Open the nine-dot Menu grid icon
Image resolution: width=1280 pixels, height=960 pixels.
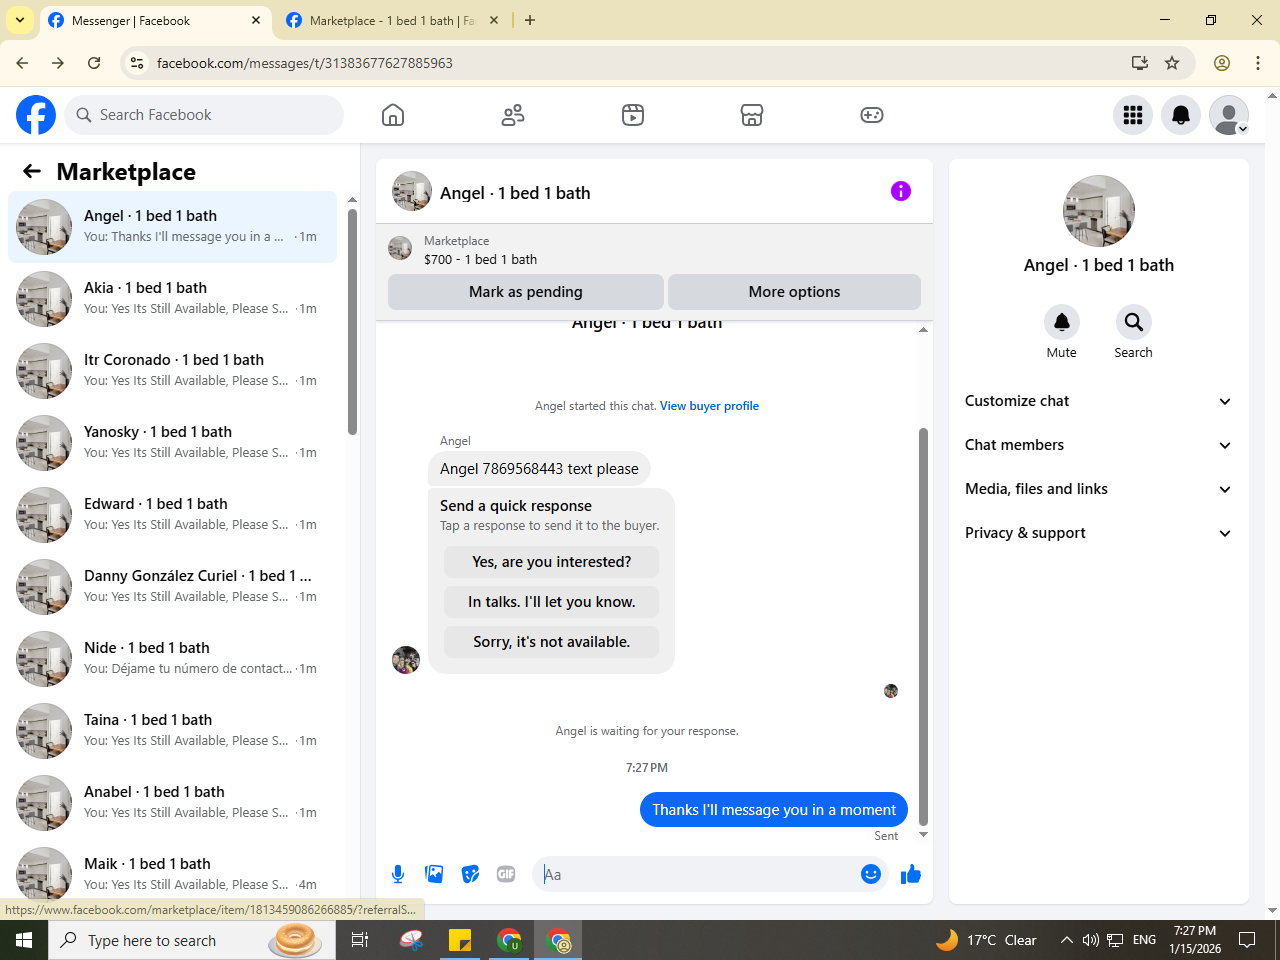(1133, 115)
